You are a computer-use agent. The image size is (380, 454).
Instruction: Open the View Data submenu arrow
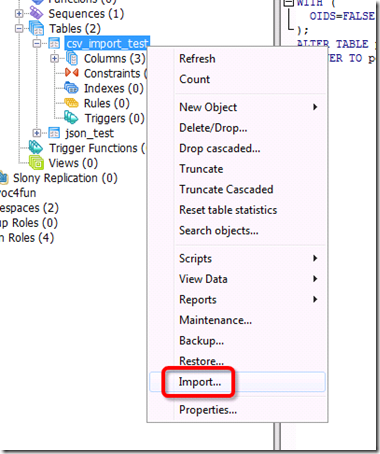tap(315, 279)
